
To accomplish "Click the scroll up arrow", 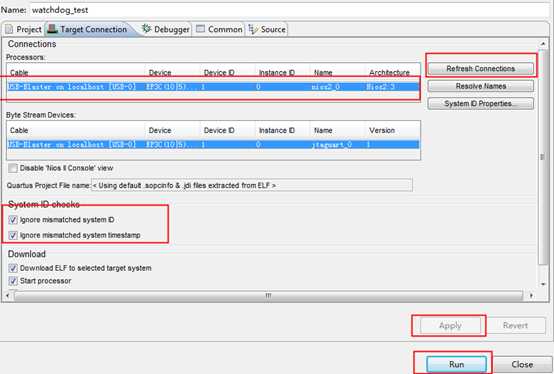I will click(543, 44).
